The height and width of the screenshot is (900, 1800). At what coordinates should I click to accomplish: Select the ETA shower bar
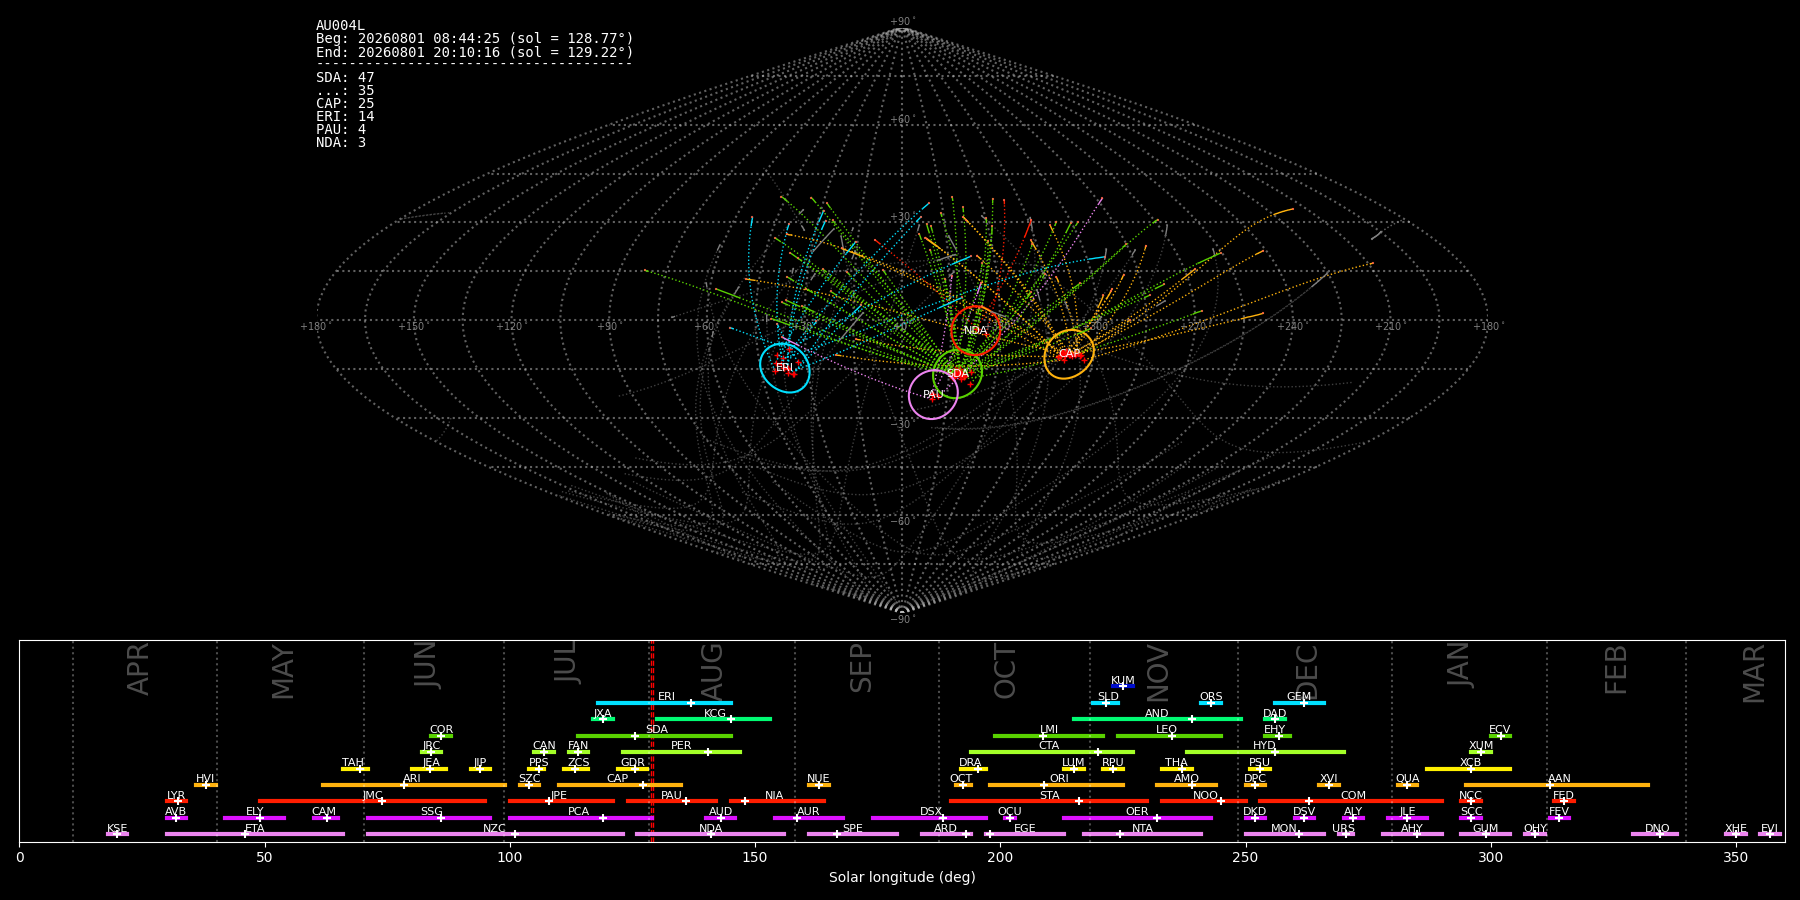click(255, 834)
